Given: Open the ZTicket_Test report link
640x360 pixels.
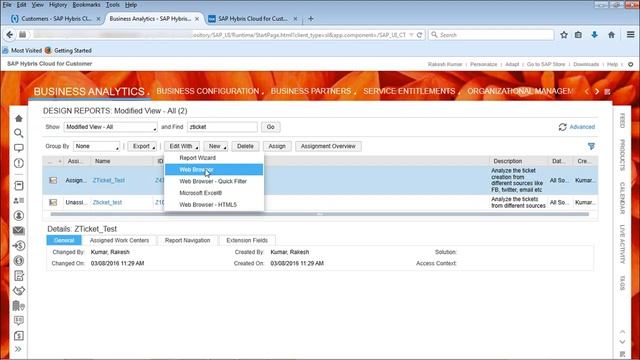Looking at the screenshot, I should click(109, 180).
